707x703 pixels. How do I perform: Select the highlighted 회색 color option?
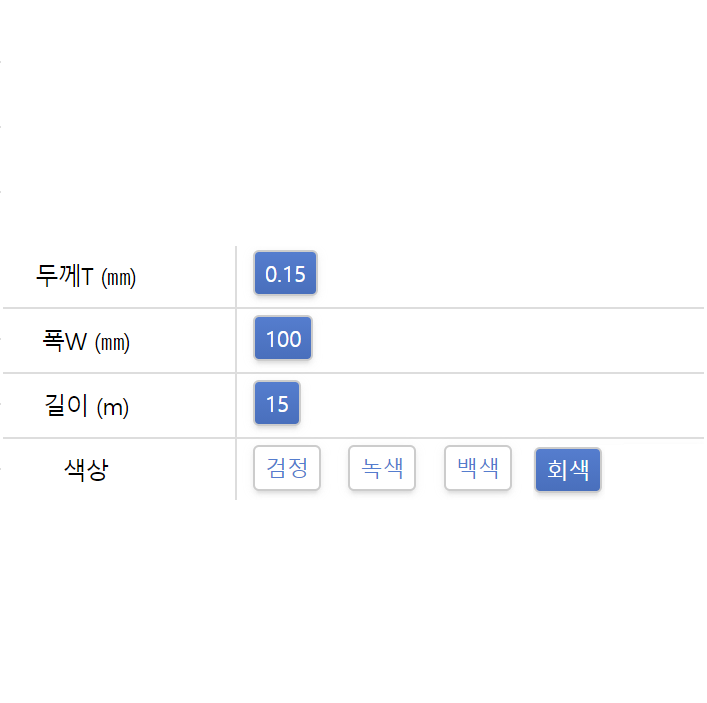click(567, 469)
